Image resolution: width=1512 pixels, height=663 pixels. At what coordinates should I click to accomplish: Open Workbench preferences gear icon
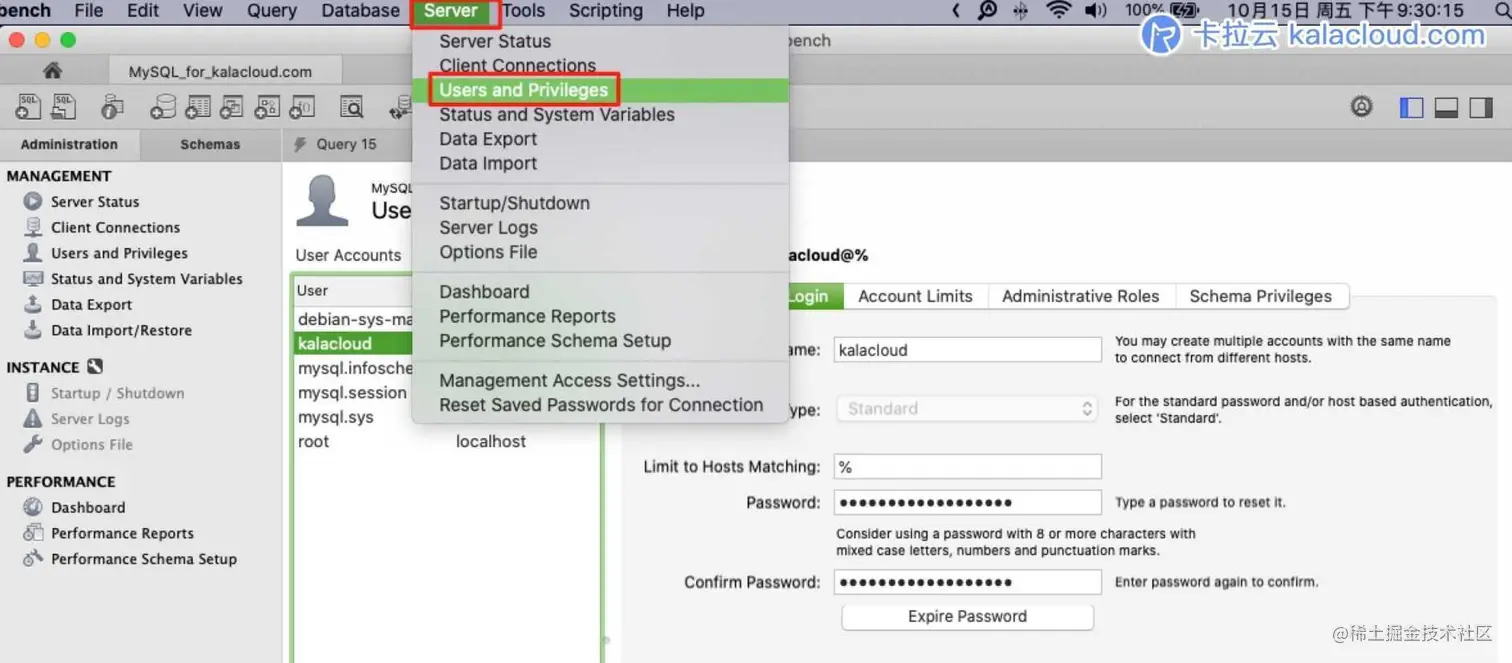pyautogui.click(x=1361, y=106)
